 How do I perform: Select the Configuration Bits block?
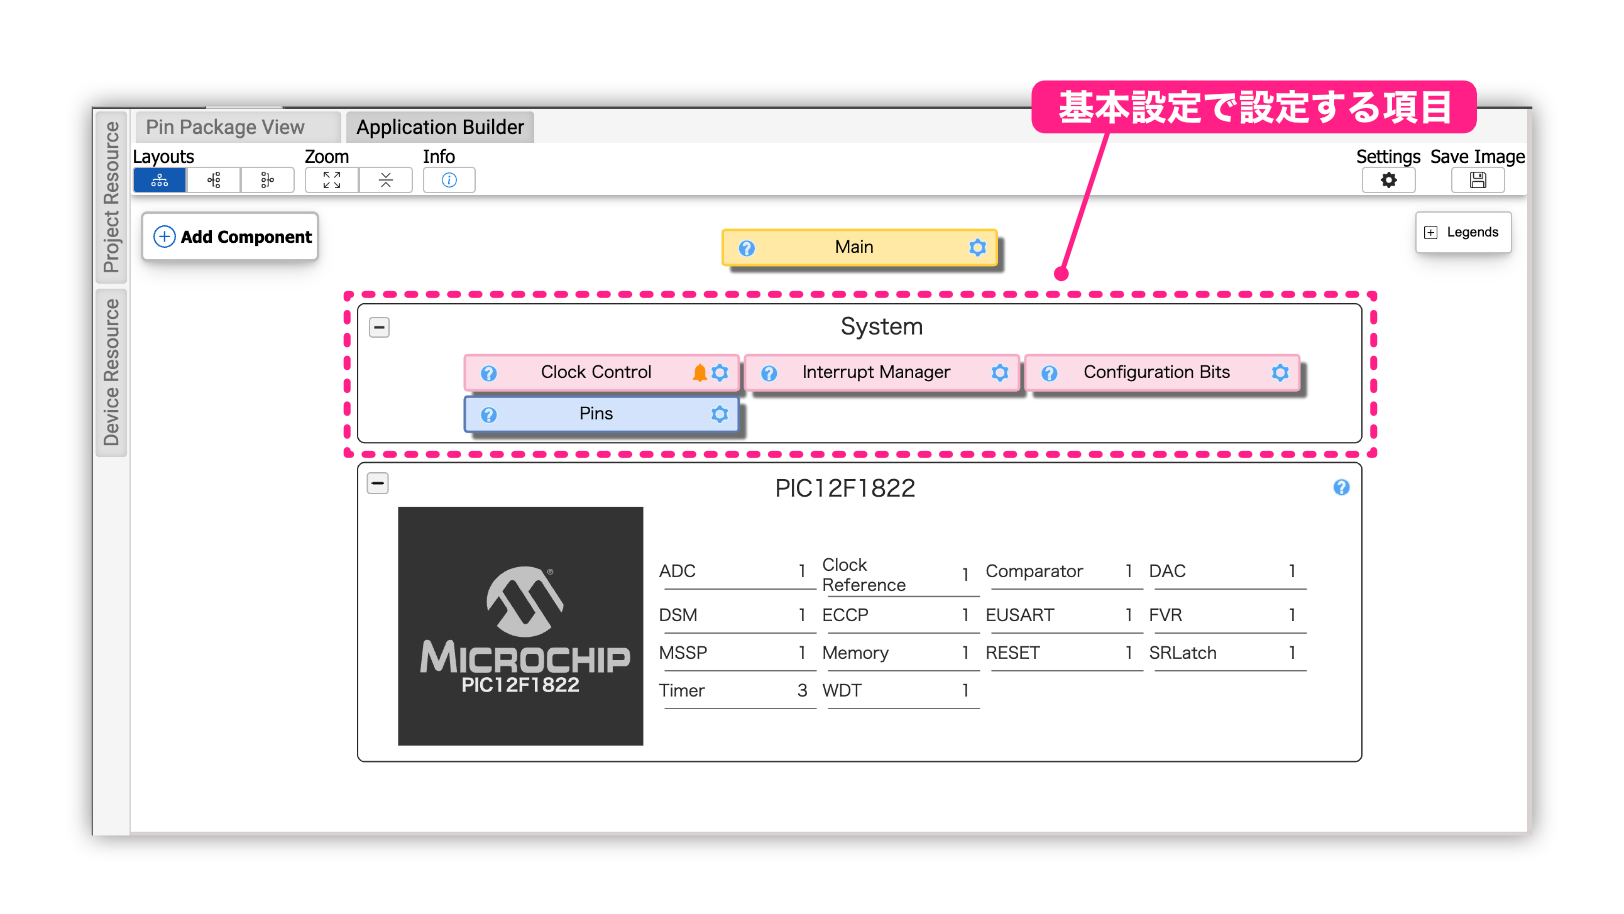1163,372
